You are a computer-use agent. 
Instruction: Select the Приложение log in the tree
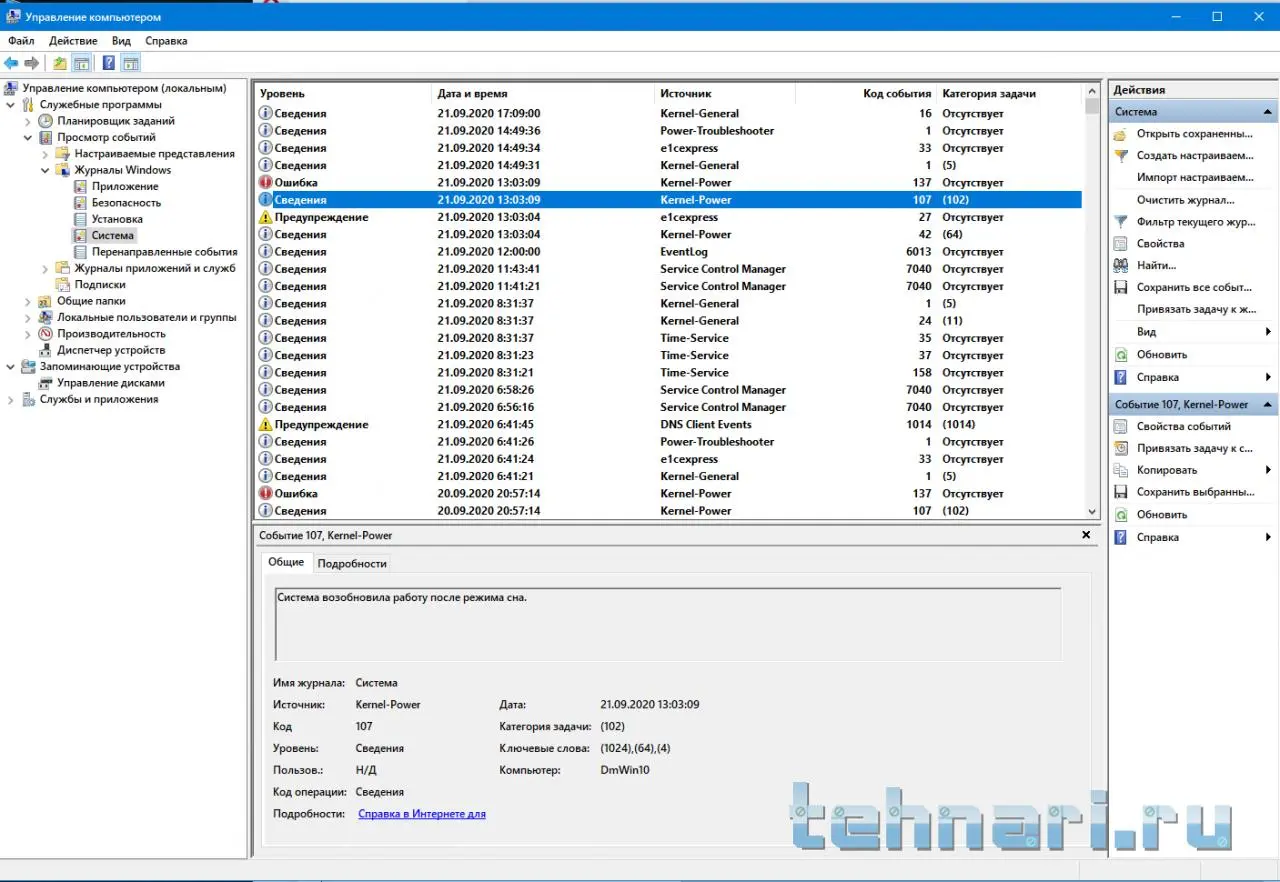(x=125, y=186)
